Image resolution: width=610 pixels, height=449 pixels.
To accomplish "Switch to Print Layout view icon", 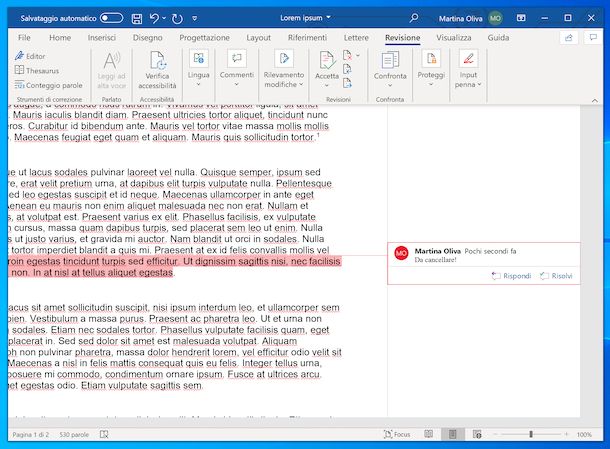I will [x=452, y=434].
